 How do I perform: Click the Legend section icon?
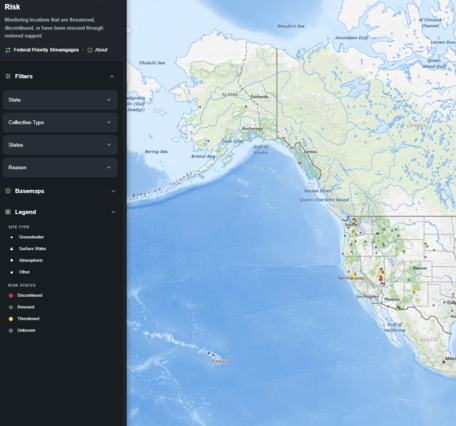point(8,212)
